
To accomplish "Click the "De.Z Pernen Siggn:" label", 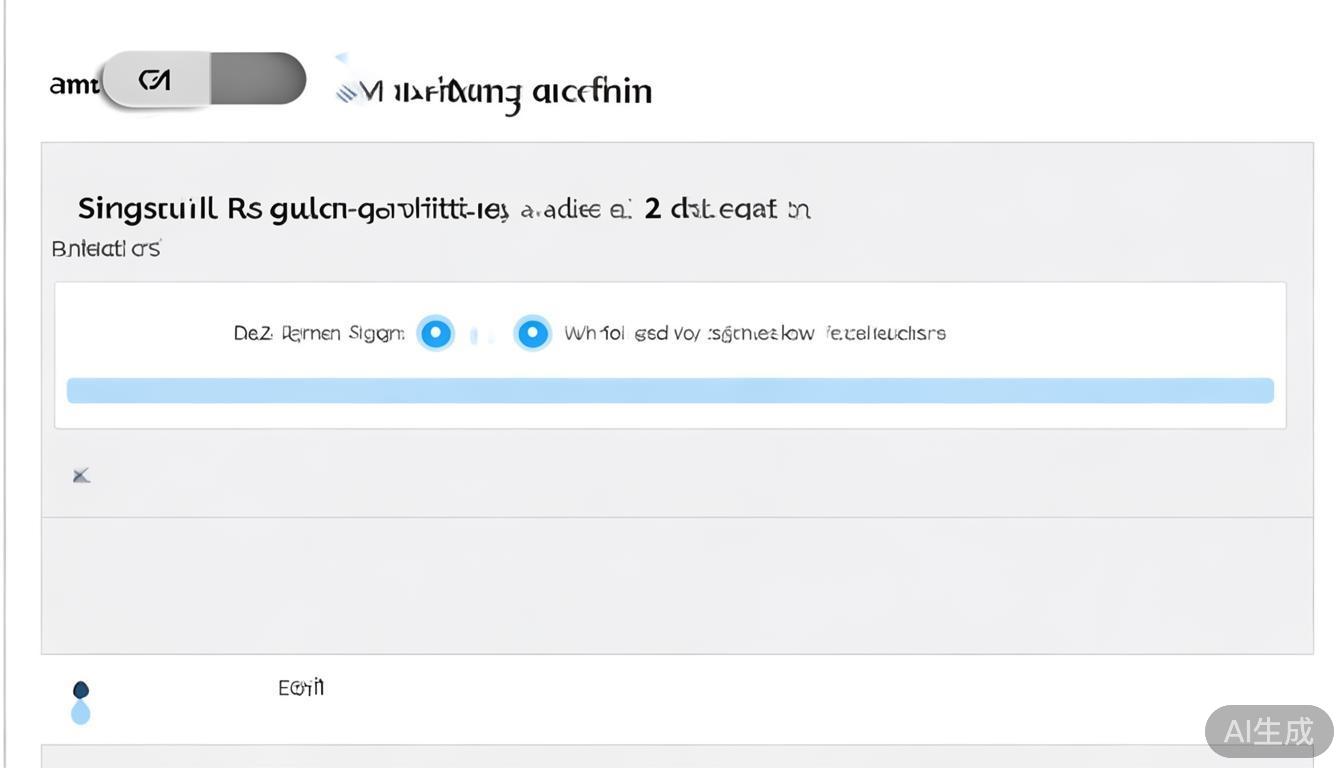I will pyautogui.click(x=319, y=333).
